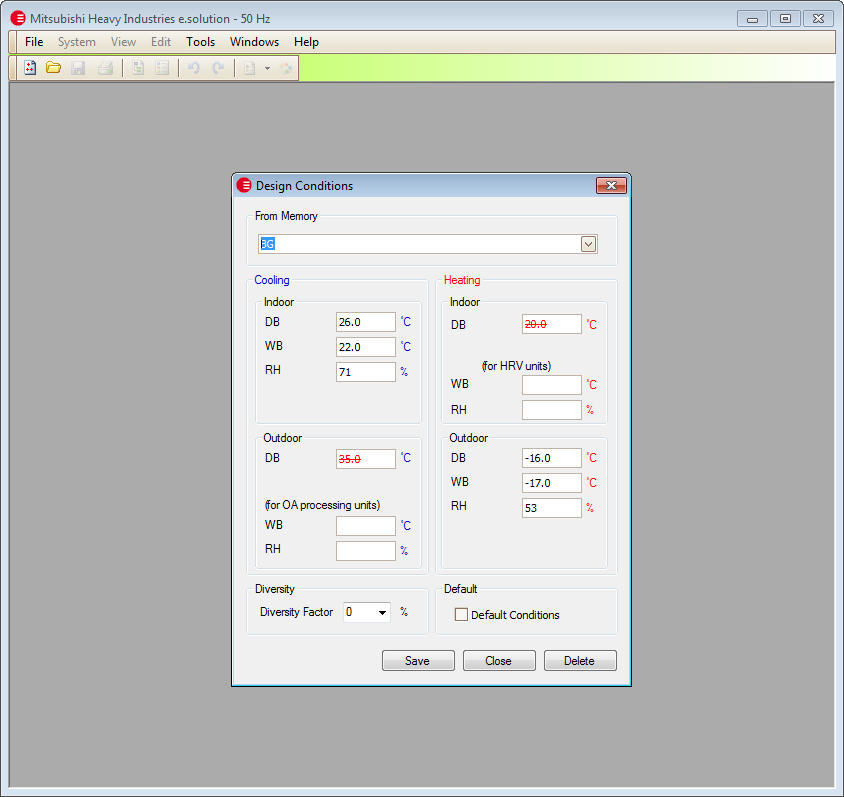The height and width of the screenshot is (797, 844).
Task: Click the 'From Memory' group label
Action: [286, 216]
